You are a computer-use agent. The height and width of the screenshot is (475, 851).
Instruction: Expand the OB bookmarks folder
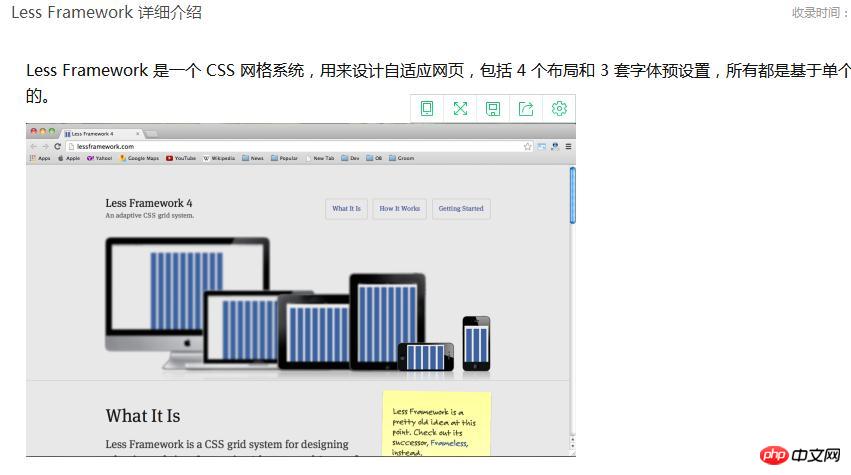coord(374,159)
